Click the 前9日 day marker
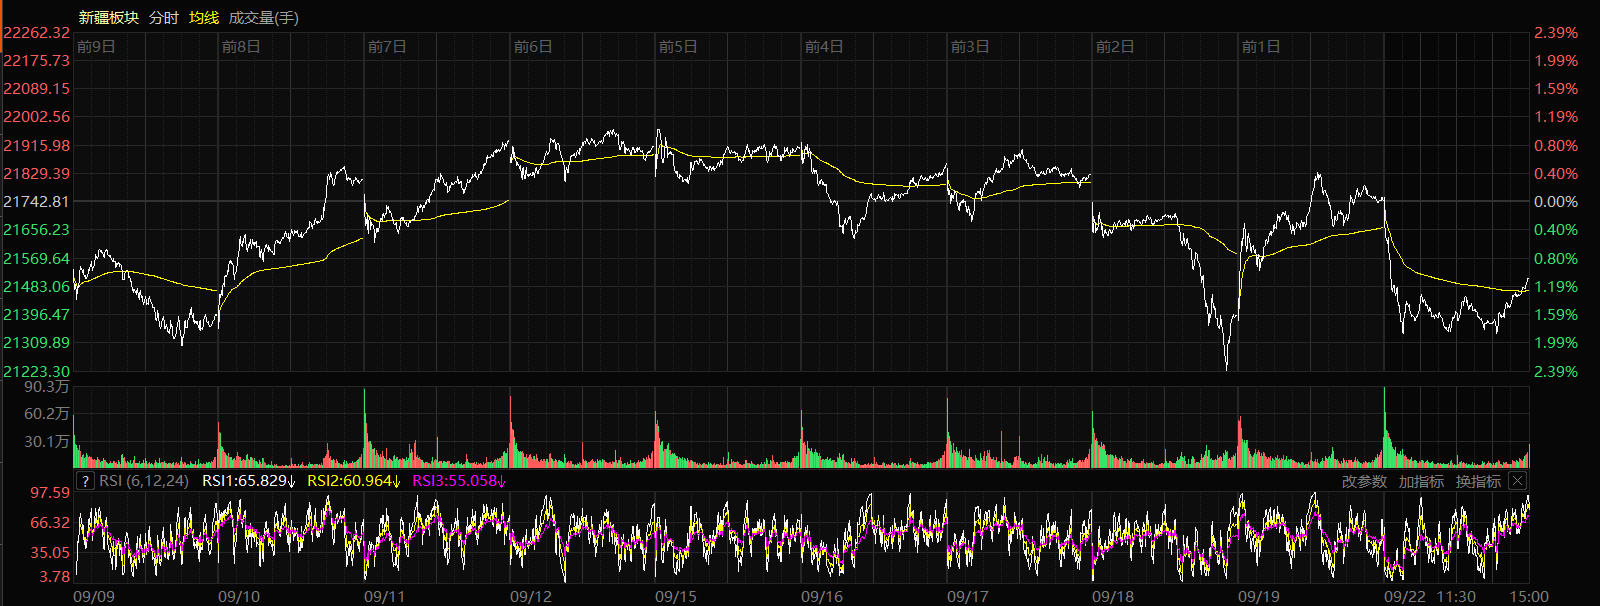 pyautogui.click(x=96, y=47)
